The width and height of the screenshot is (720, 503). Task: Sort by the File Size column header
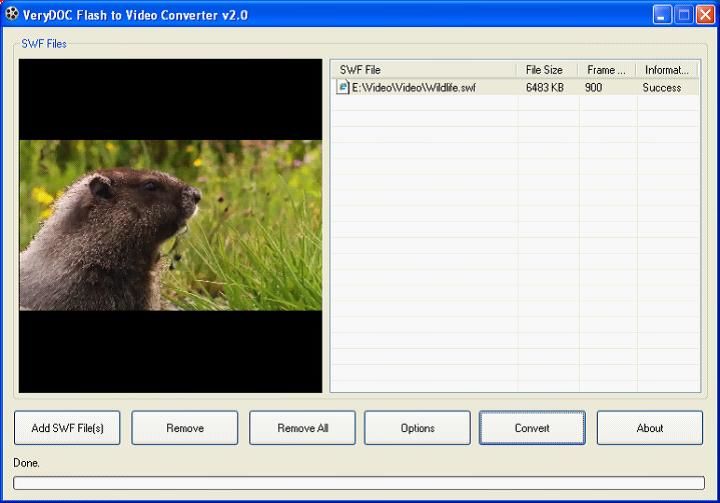(x=547, y=70)
